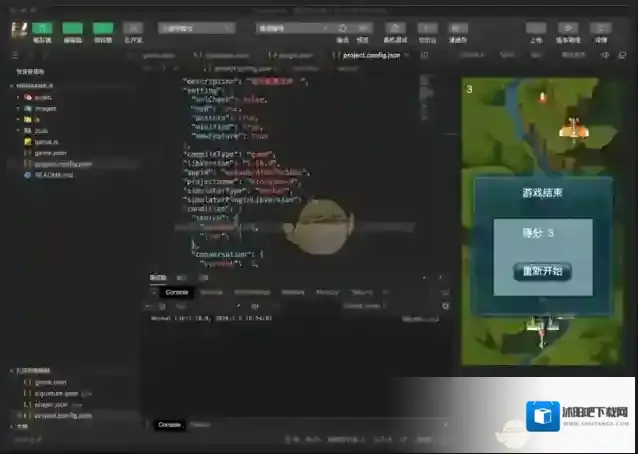Click the 编译 compile icon

[x=343, y=29]
